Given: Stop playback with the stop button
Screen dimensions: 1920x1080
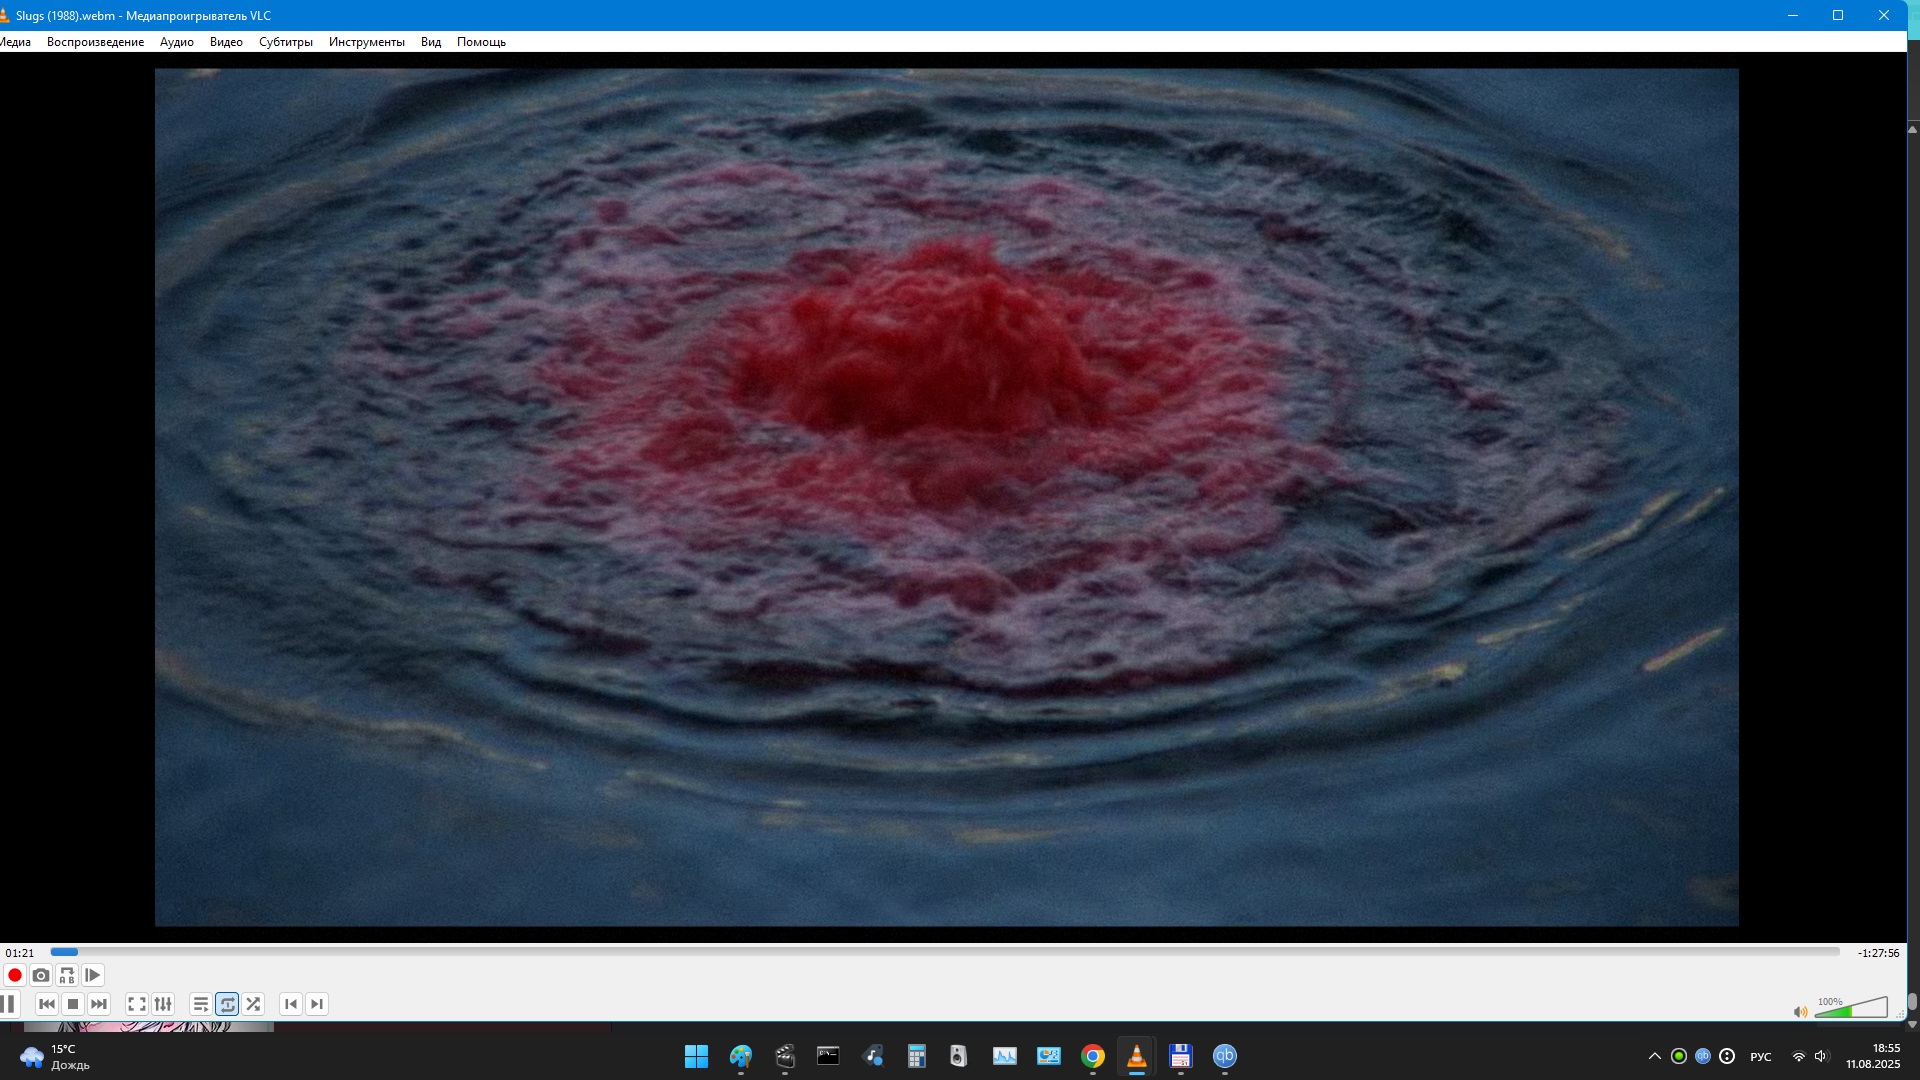Looking at the screenshot, I should tap(73, 1004).
